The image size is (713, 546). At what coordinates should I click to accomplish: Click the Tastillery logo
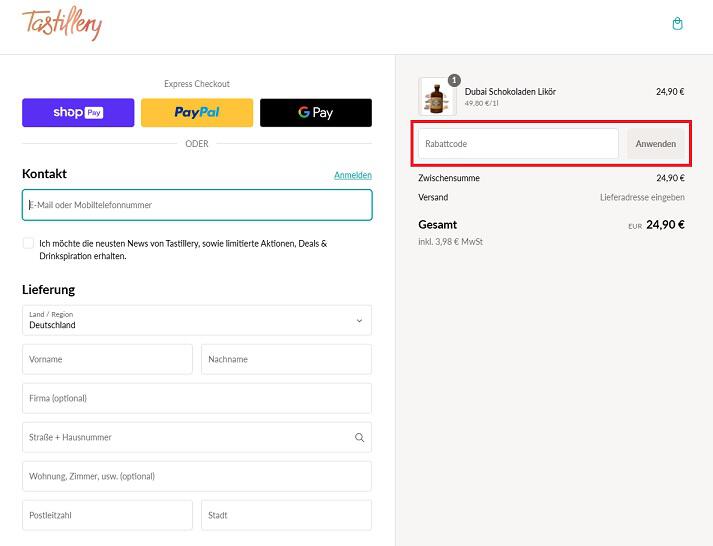click(x=62, y=24)
